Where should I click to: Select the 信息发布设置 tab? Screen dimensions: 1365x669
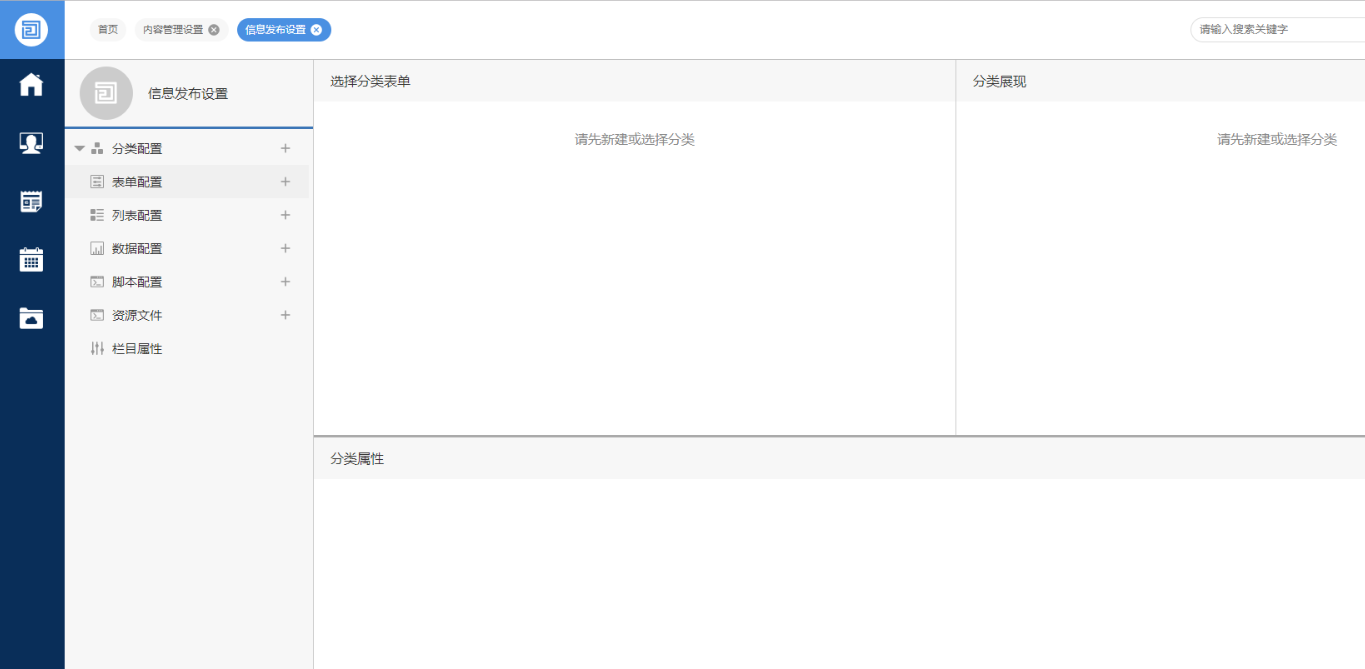[275, 29]
